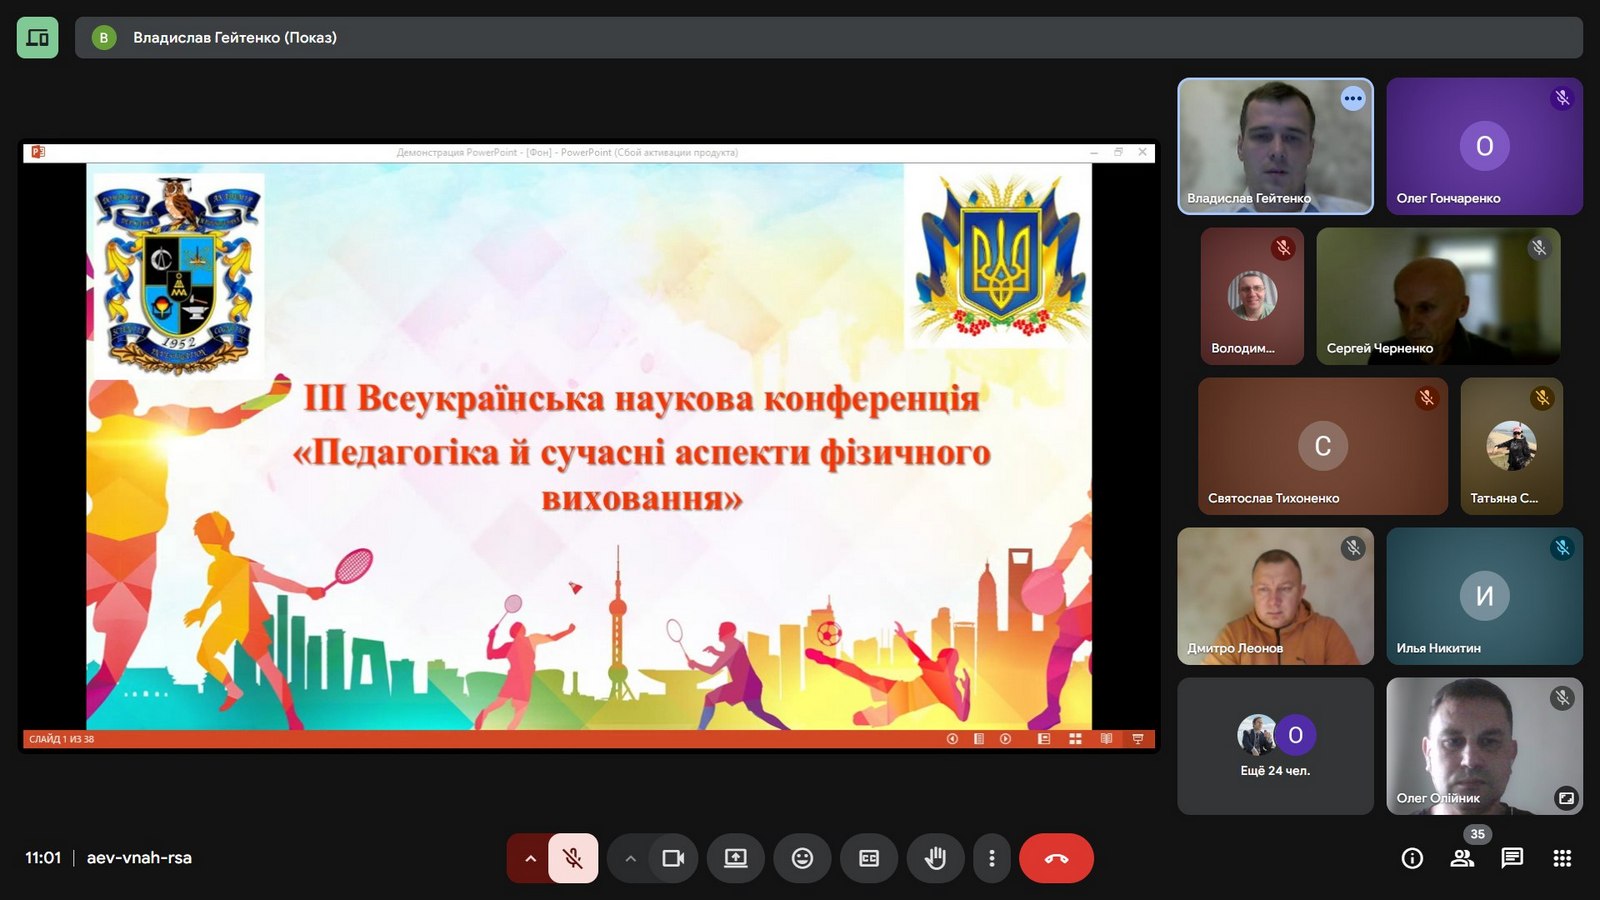Leave the call with red hang-up button

point(1056,858)
